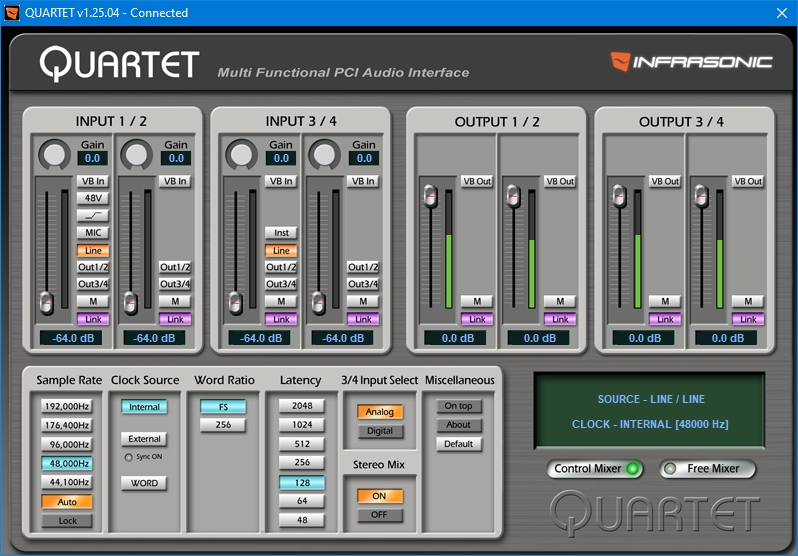Toggle VB In on Input 3
Image resolution: width=798 pixels, height=556 pixels.
click(281, 181)
